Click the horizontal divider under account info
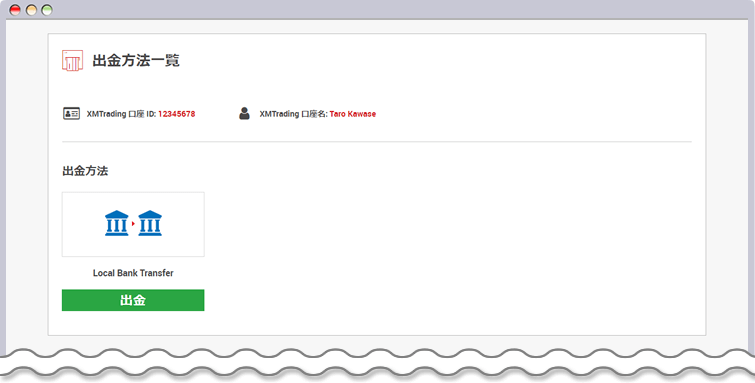 [x=377, y=142]
